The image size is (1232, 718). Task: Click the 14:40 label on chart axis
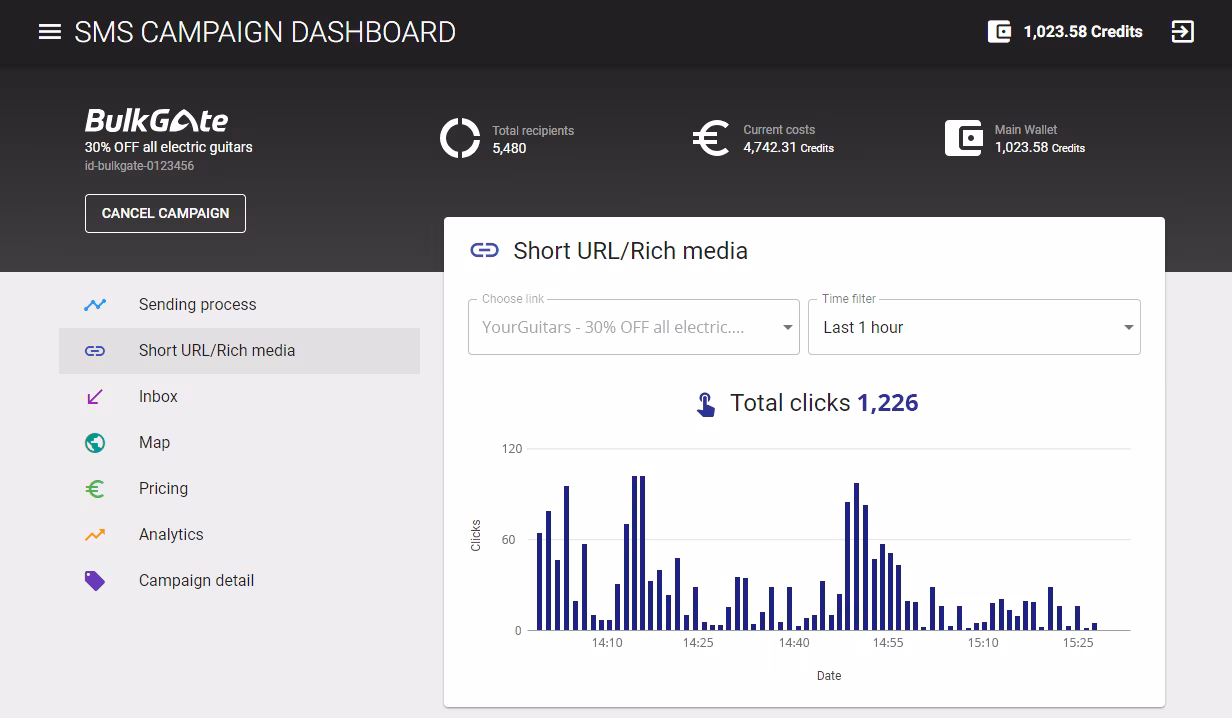(794, 643)
